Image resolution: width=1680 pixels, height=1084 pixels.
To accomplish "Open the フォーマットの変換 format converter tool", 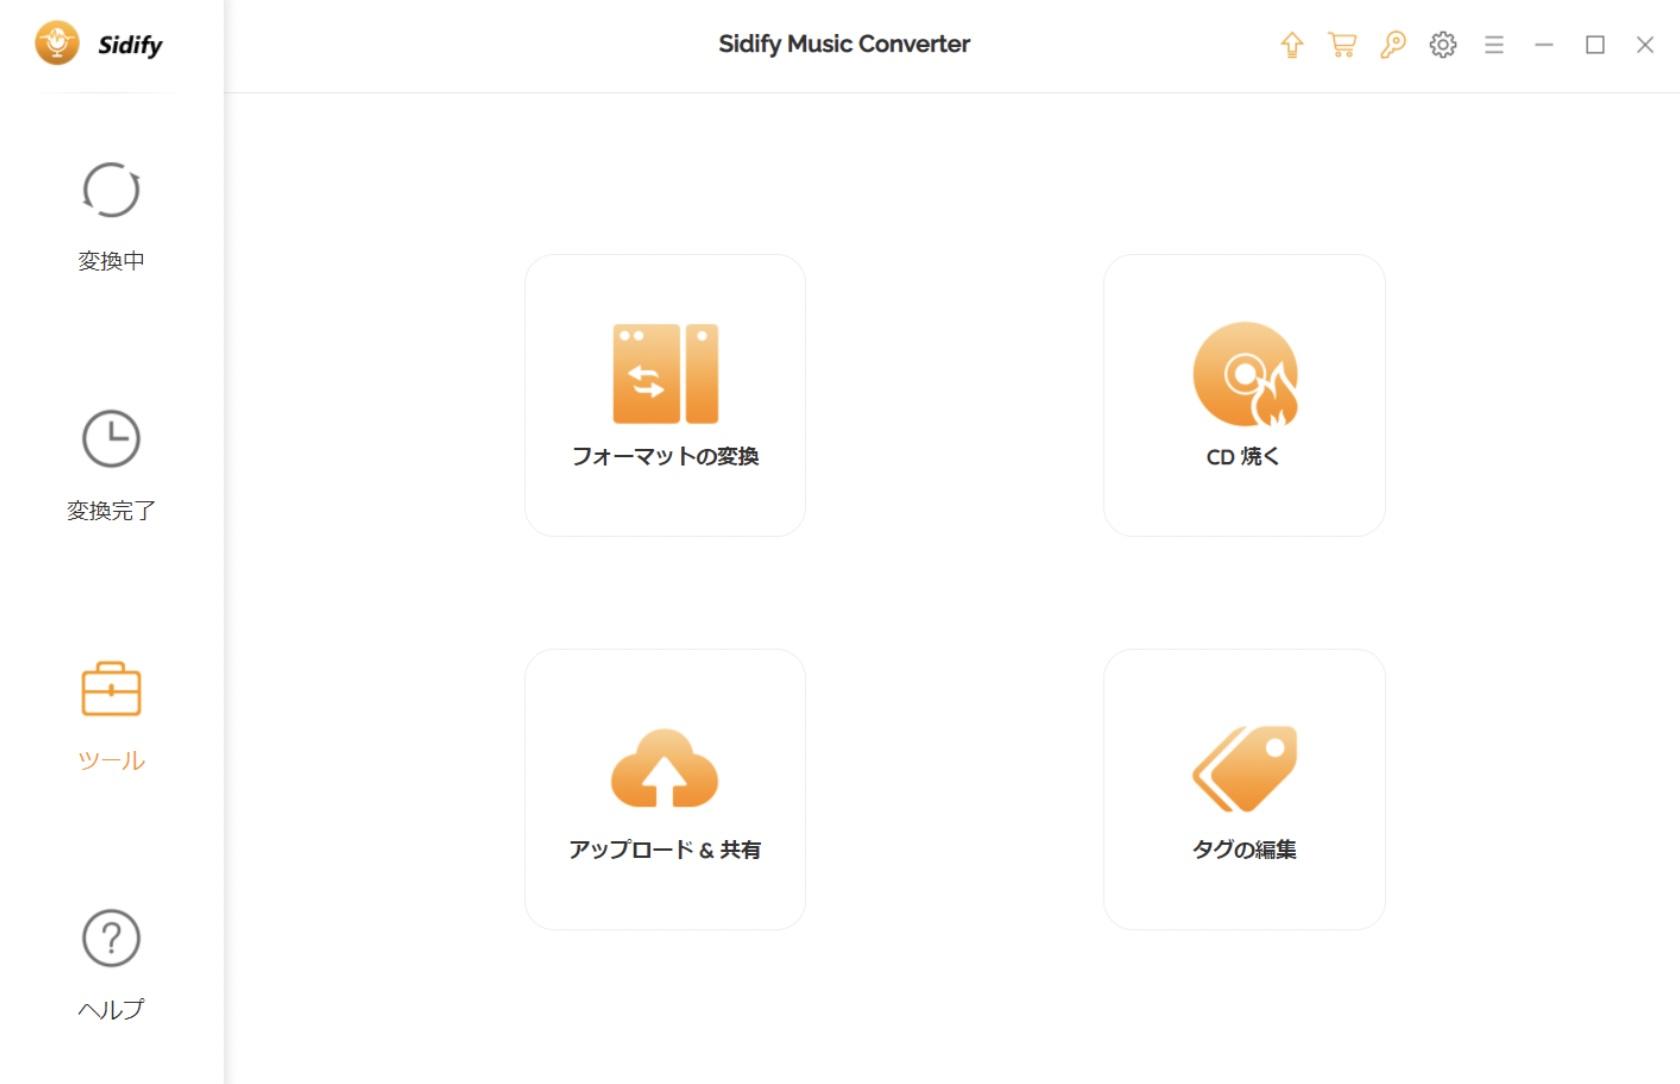I will (x=665, y=395).
